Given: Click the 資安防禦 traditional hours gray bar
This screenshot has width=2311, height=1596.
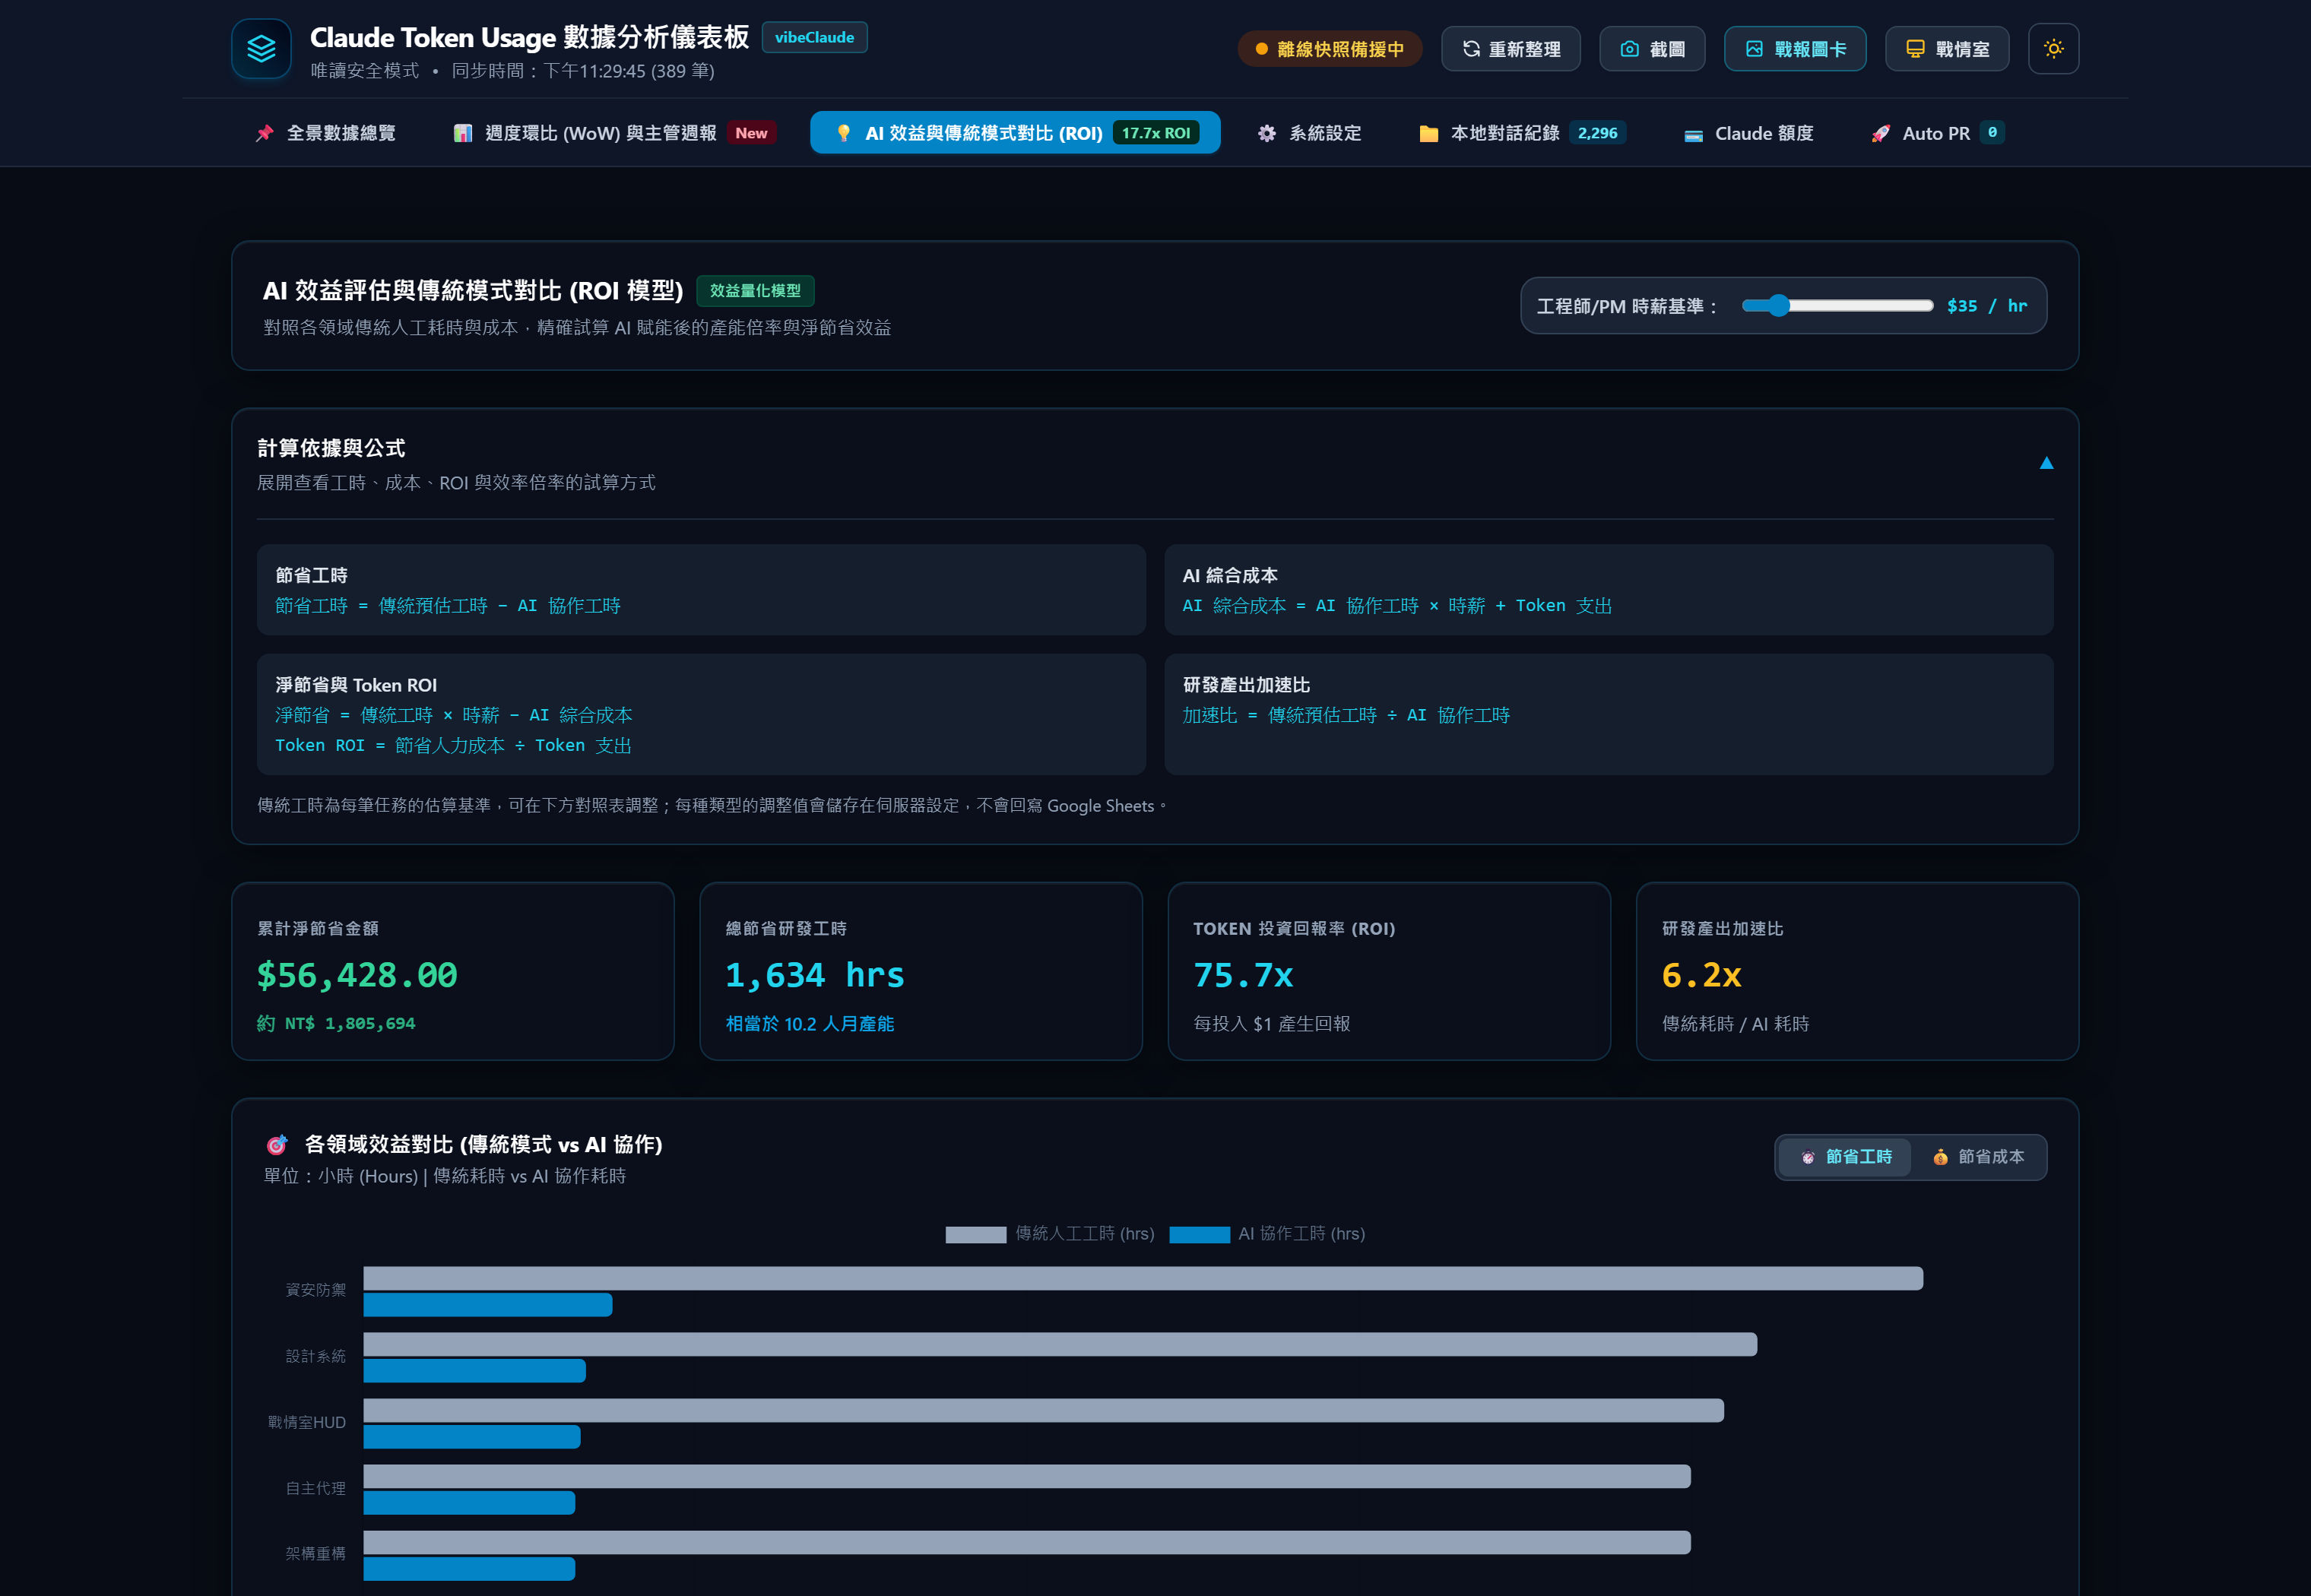Looking at the screenshot, I should [1143, 1279].
